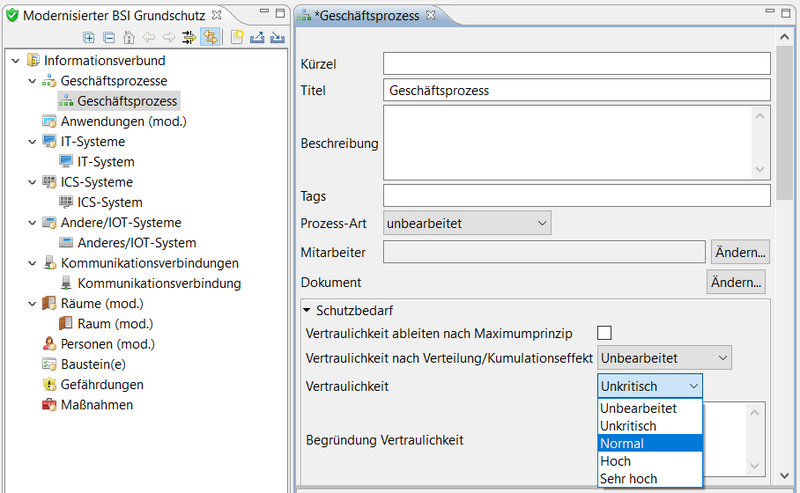800x493 pixels.
Task: Click the filter icon with yellow arrow
Action: tap(189, 37)
